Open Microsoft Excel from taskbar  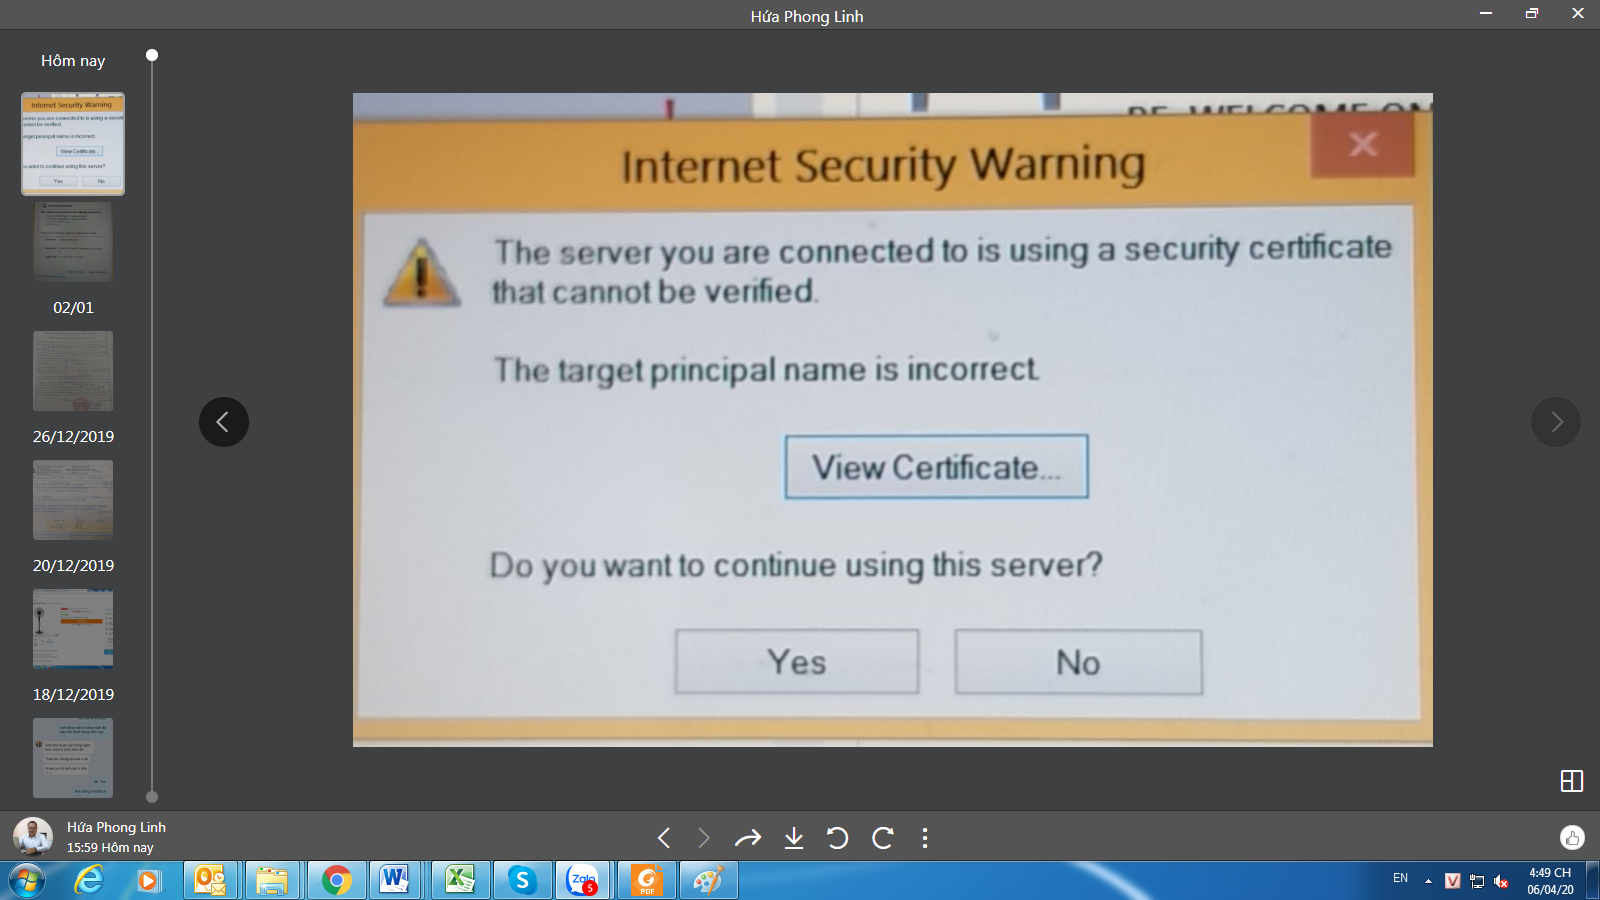(x=460, y=881)
